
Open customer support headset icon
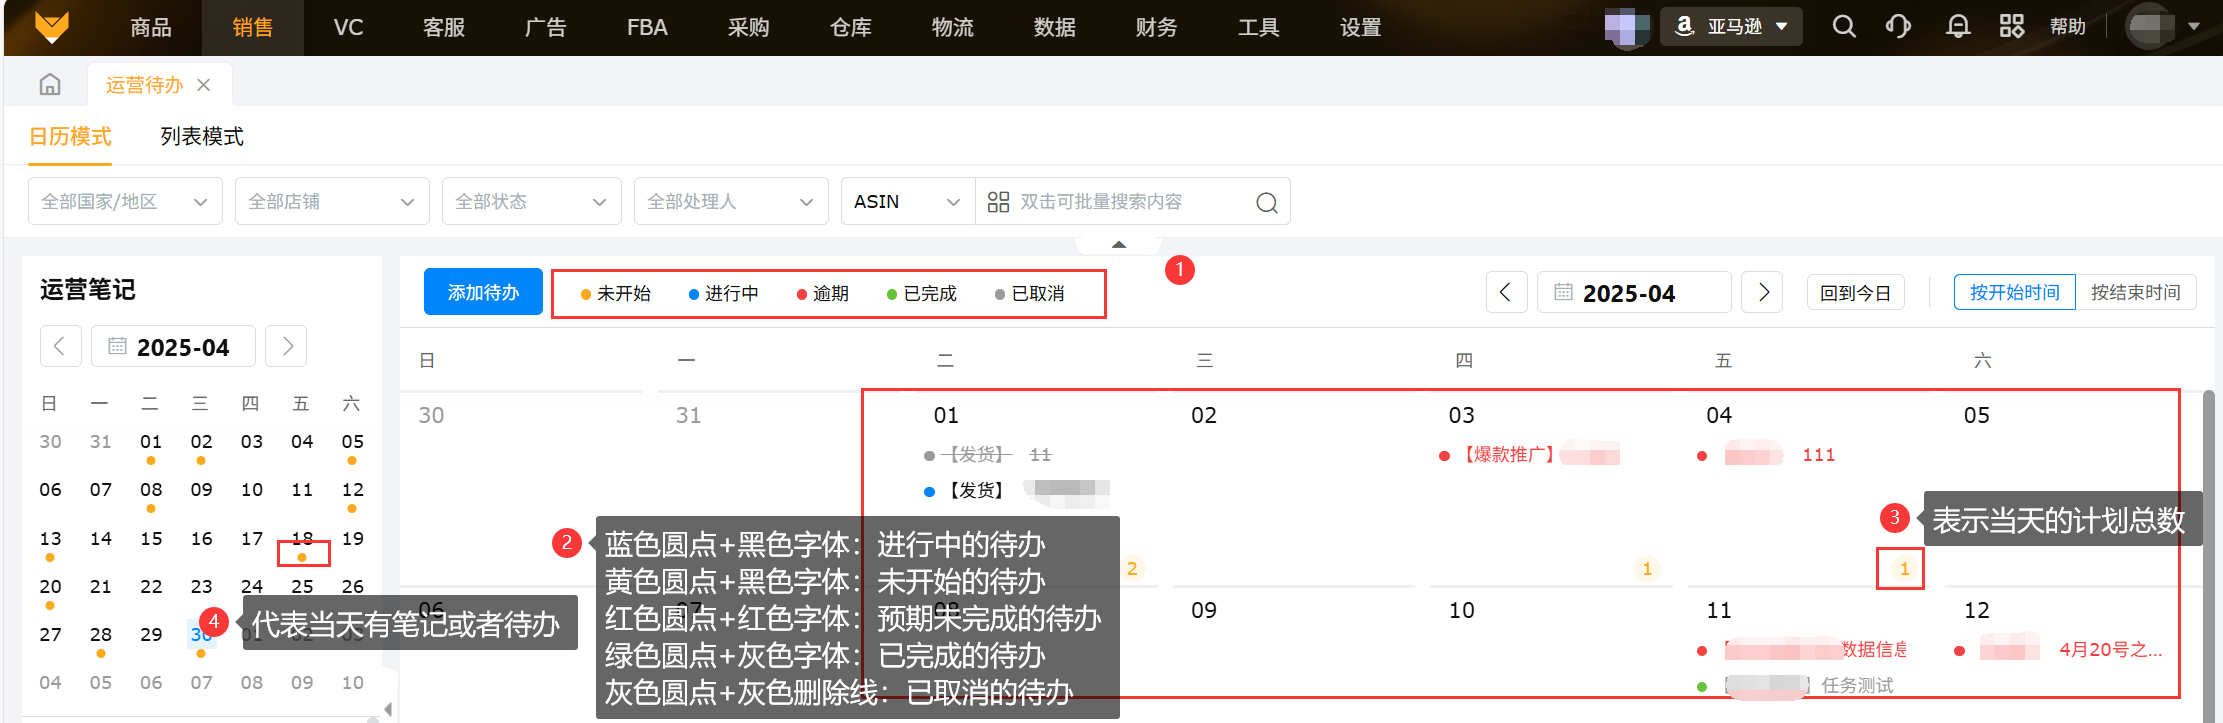[1898, 27]
